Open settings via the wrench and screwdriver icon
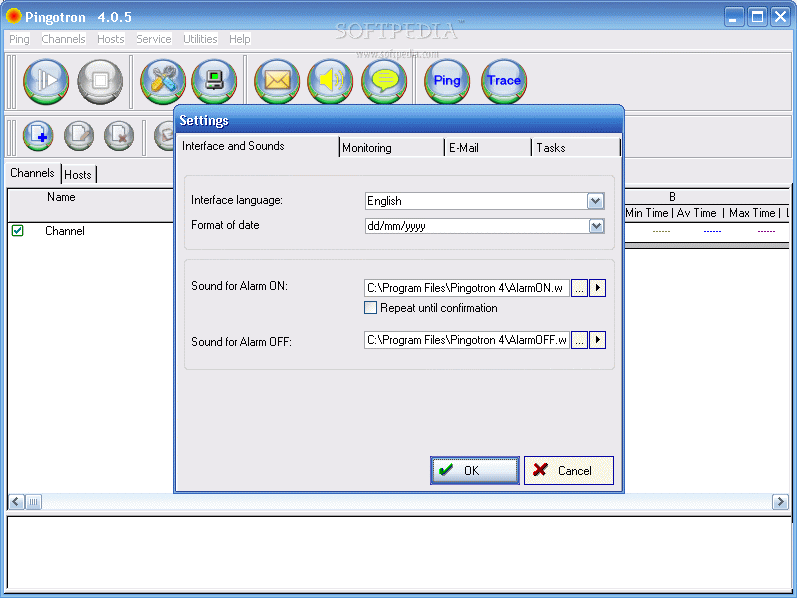797x598 pixels. (163, 81)
